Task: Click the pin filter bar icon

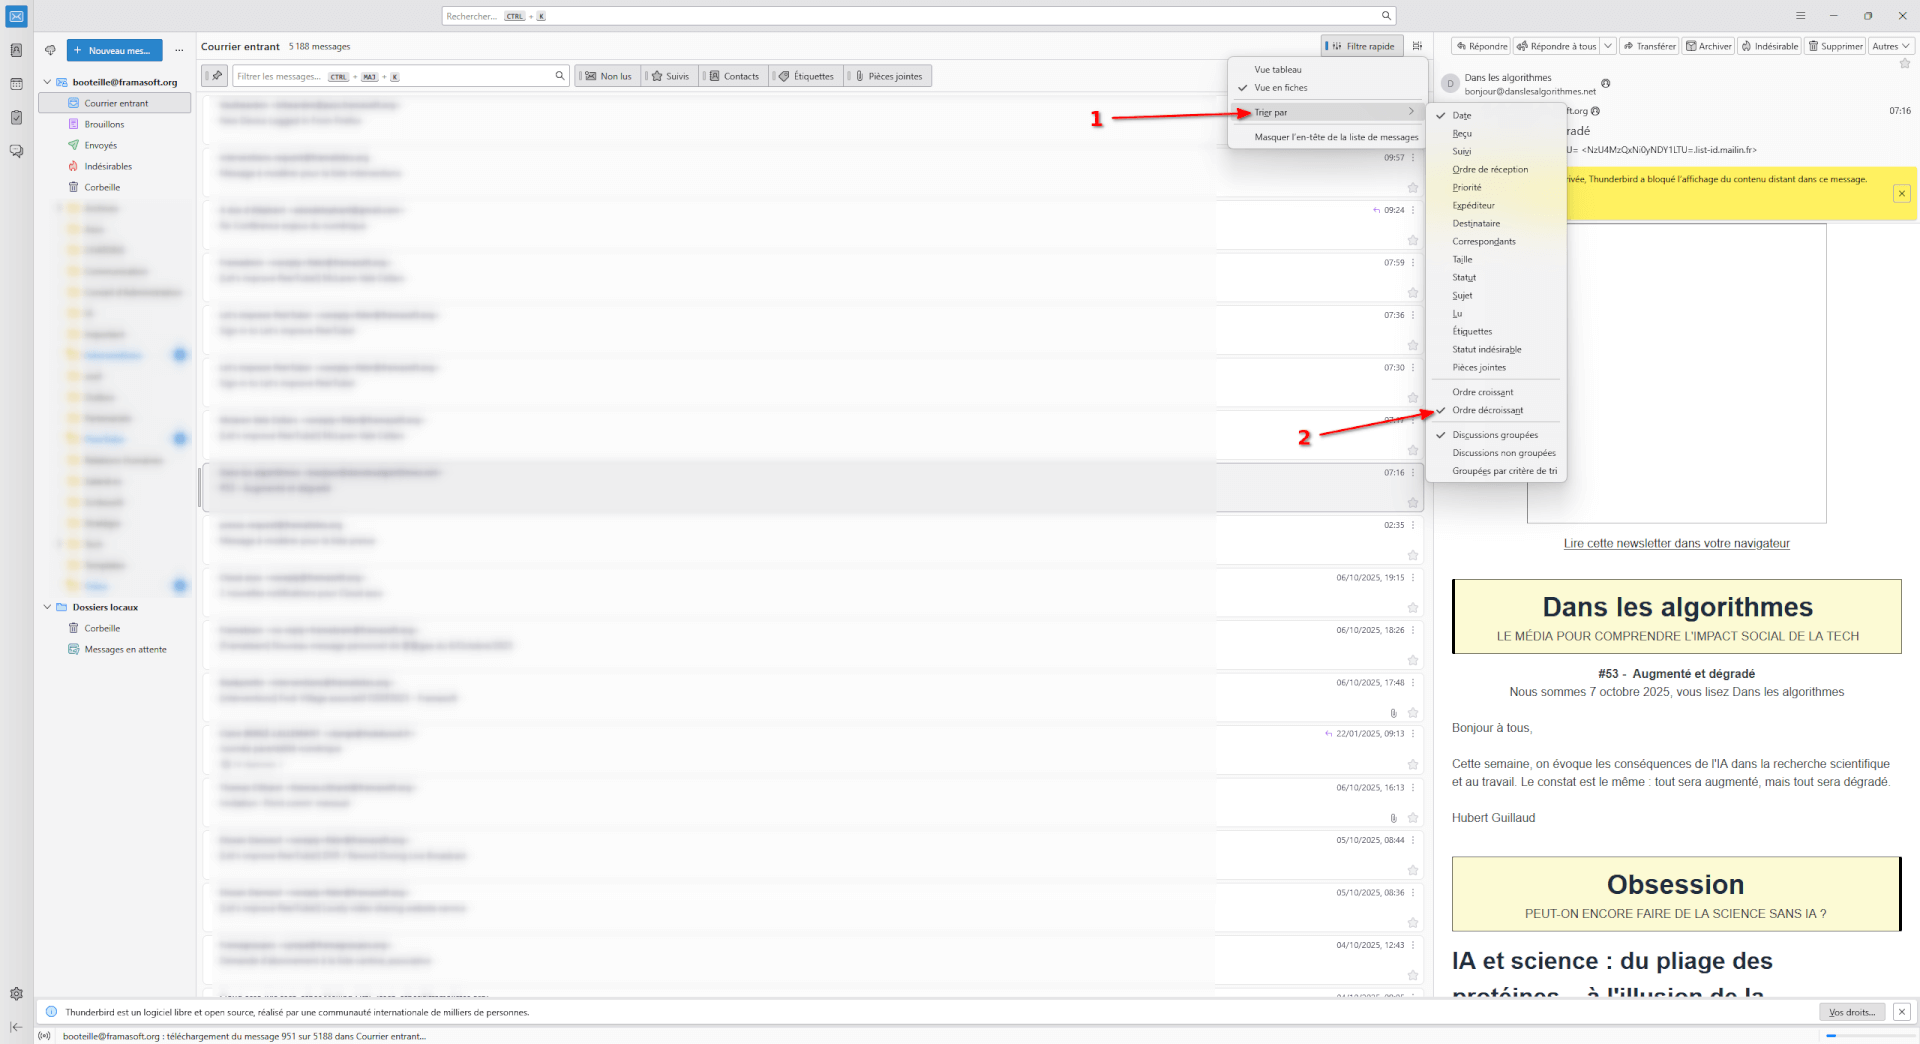Action: pyautogui.click(x=215, y=76)
